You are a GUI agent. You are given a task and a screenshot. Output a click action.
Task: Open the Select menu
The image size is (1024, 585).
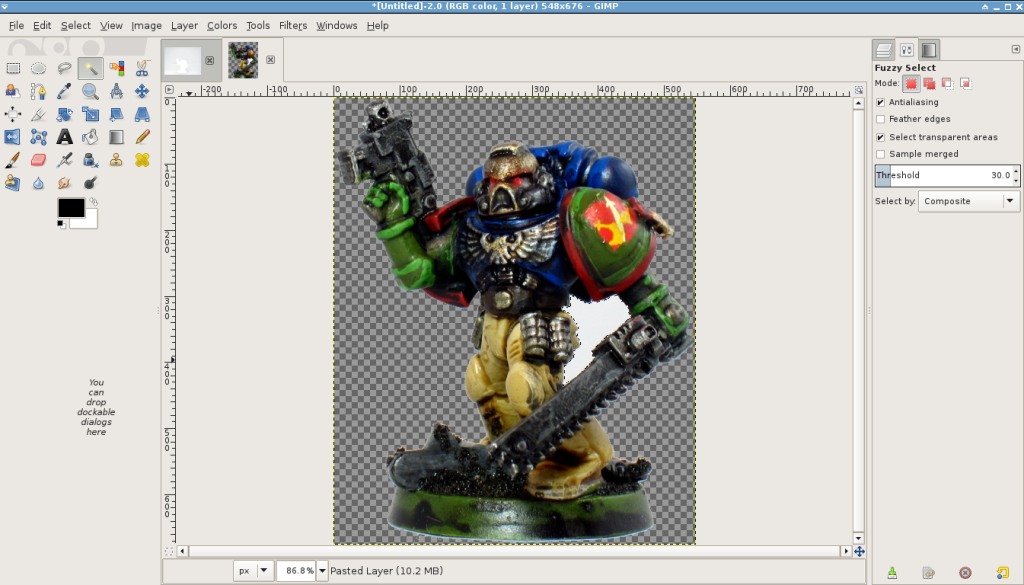(x=76, y=25)
